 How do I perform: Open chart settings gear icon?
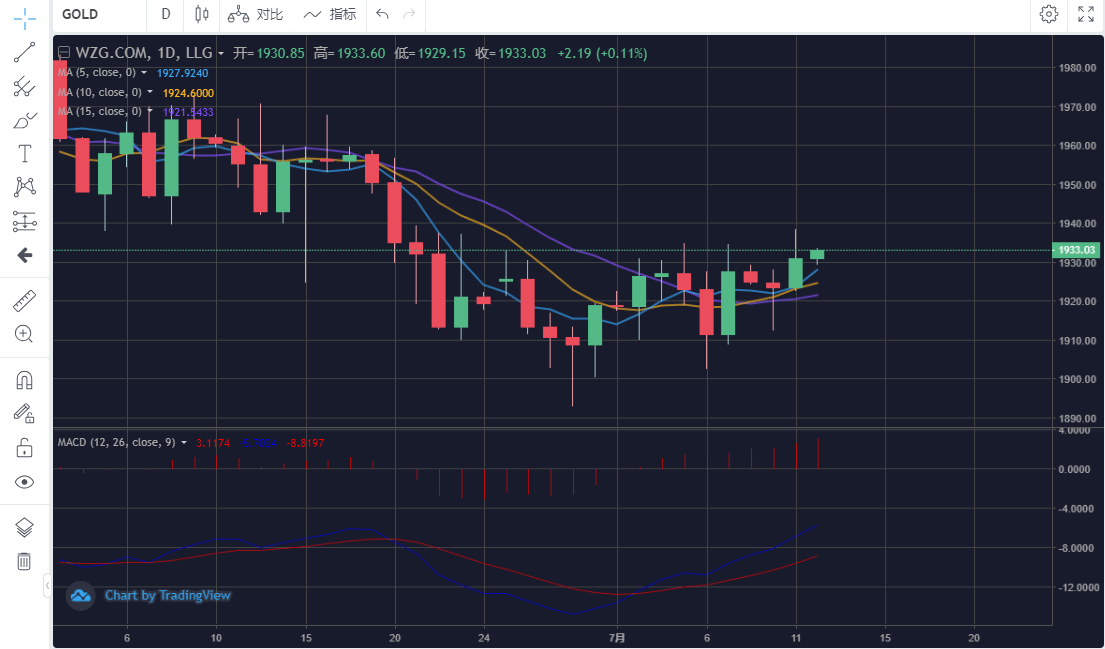(x=1049, y=14)
